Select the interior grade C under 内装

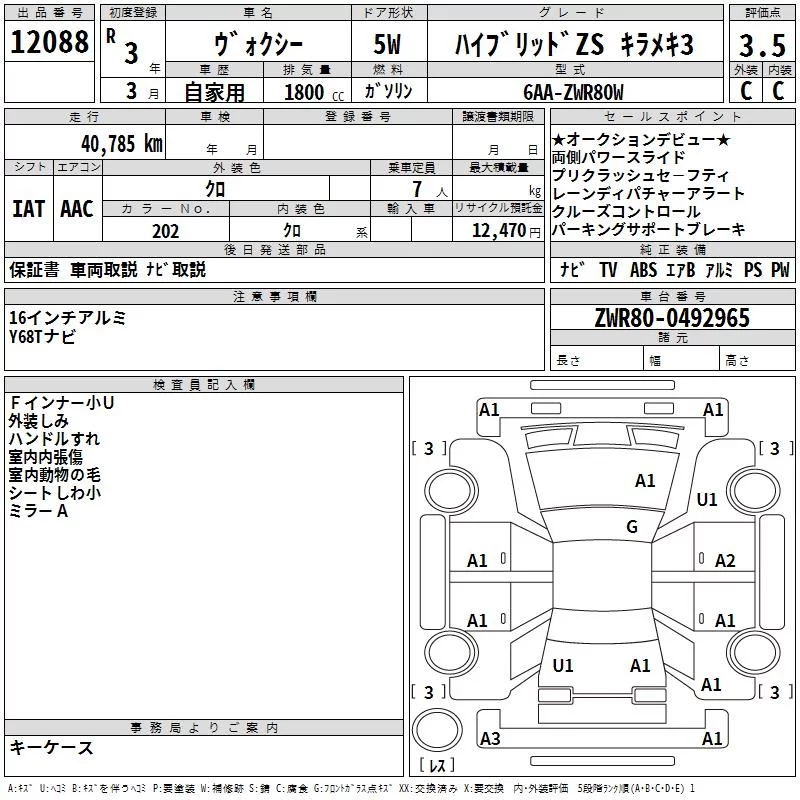[778, 91]
